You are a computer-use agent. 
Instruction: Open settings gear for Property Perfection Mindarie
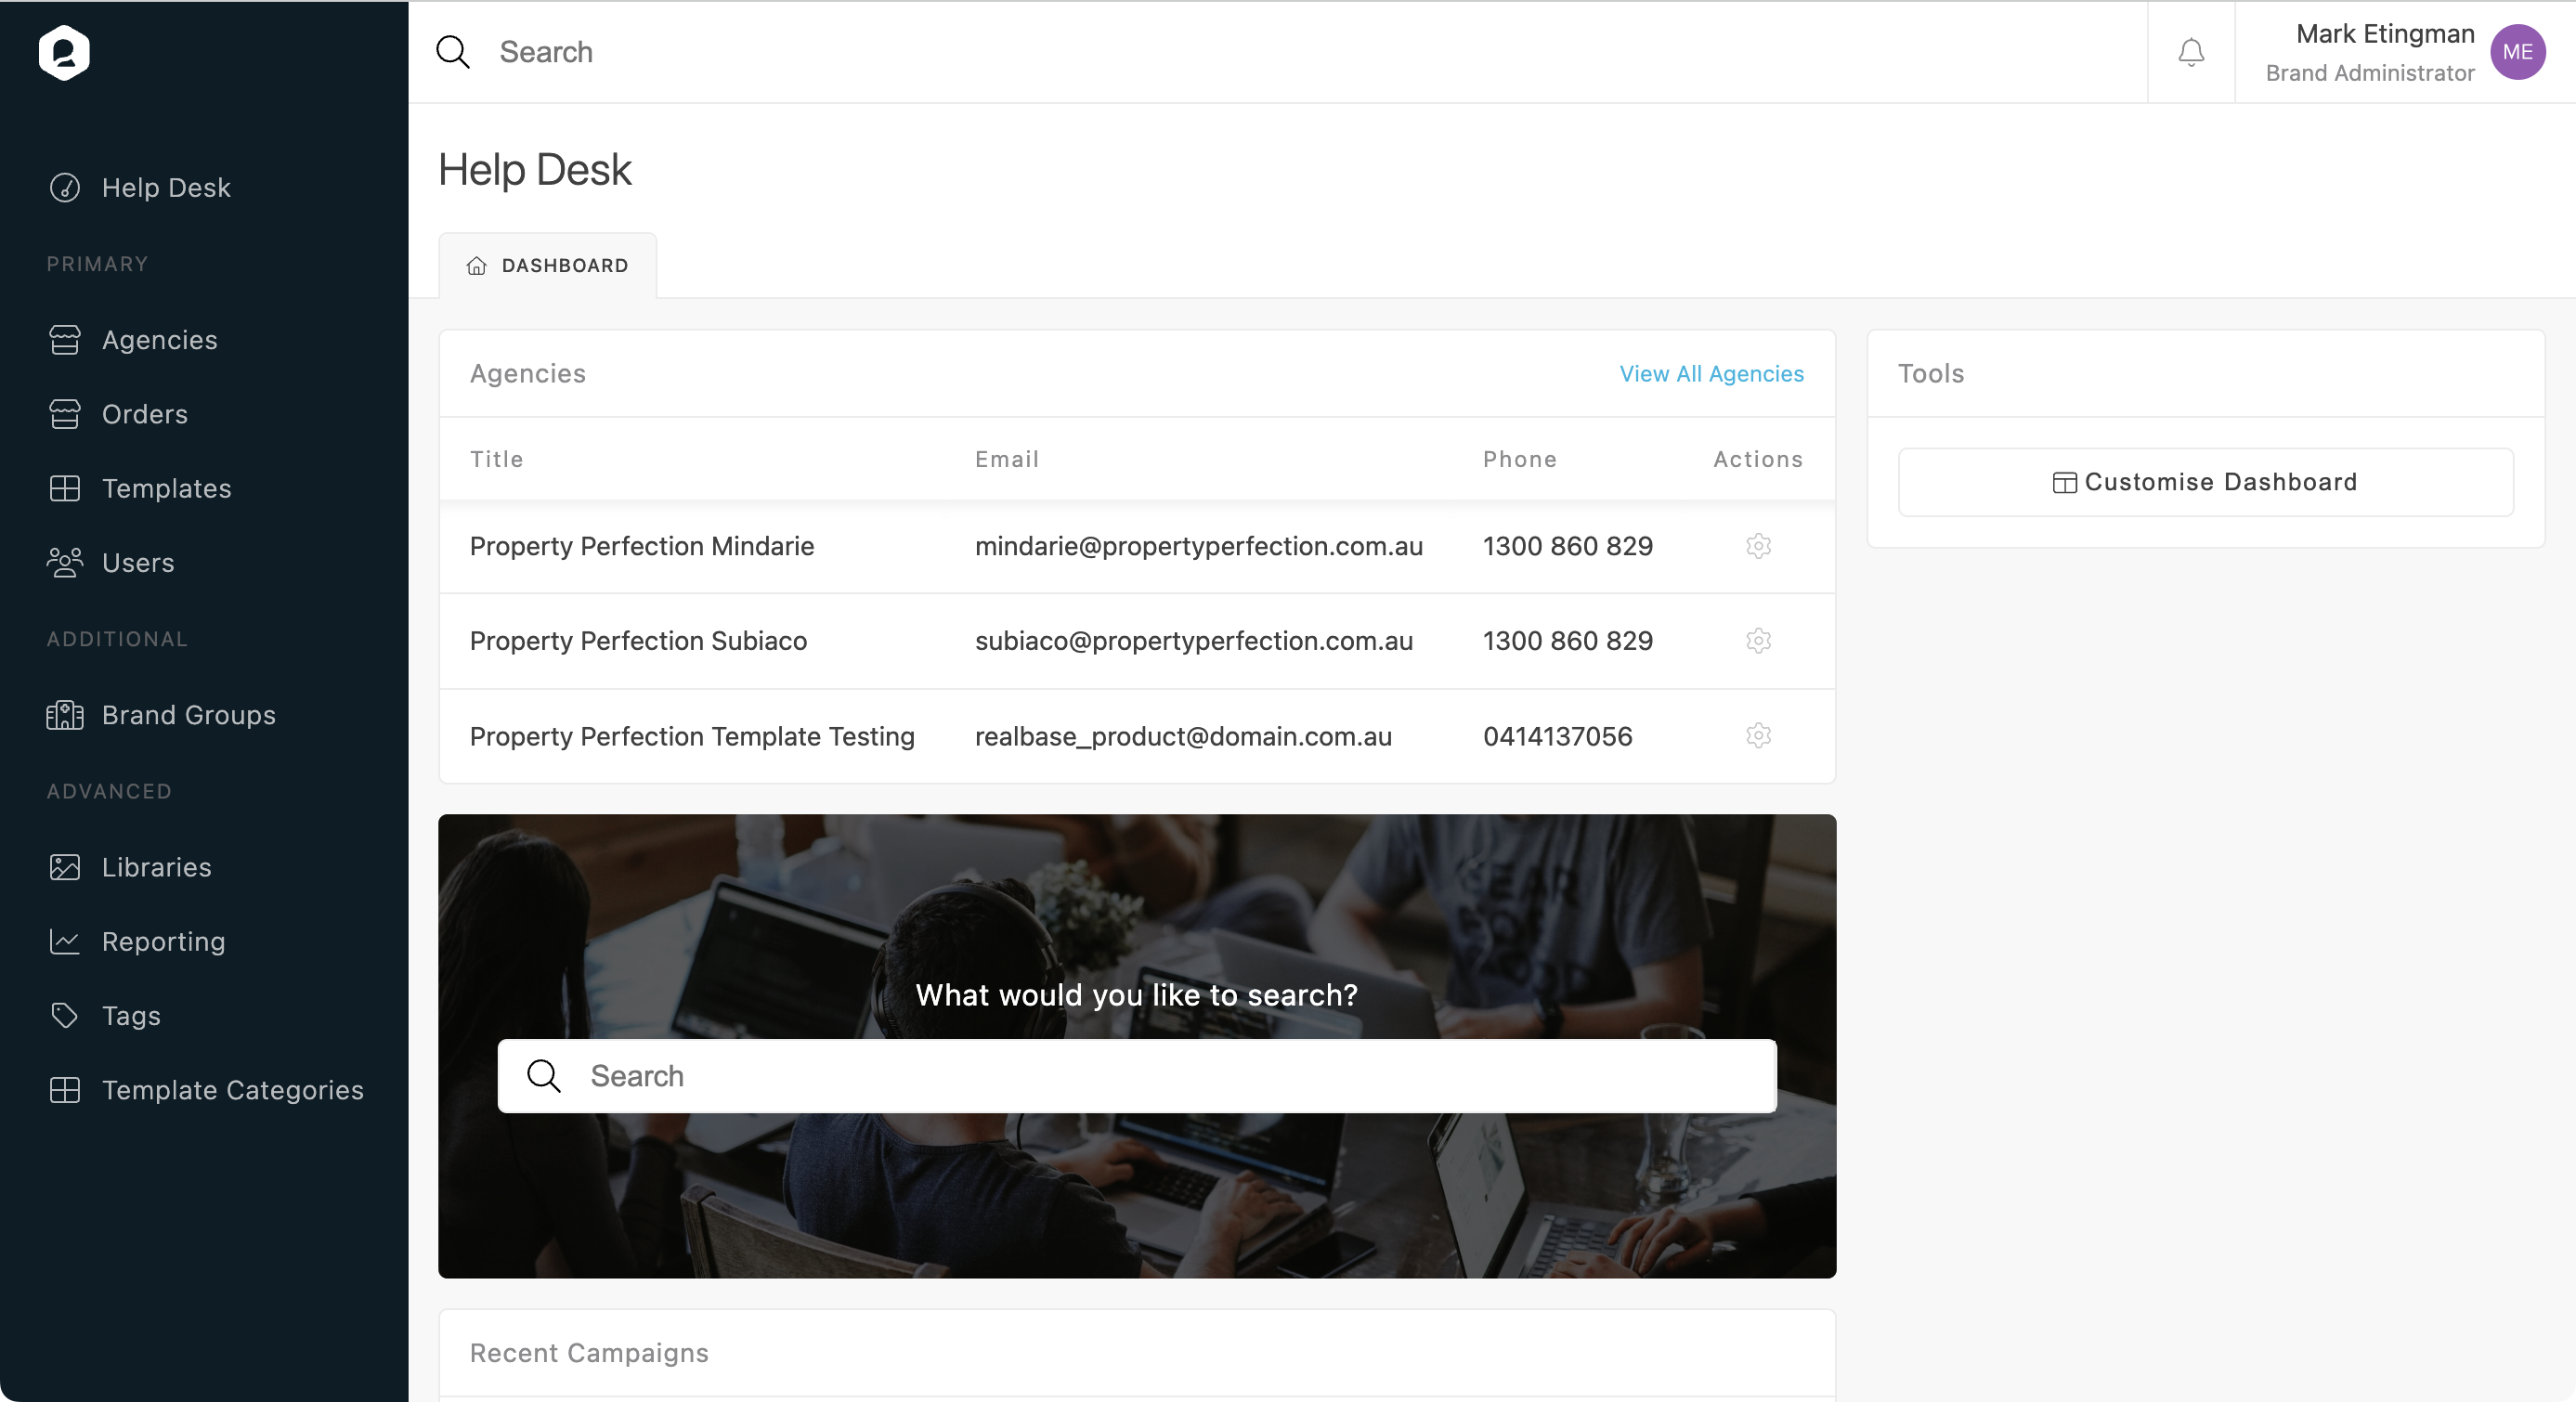[1758, 546]
